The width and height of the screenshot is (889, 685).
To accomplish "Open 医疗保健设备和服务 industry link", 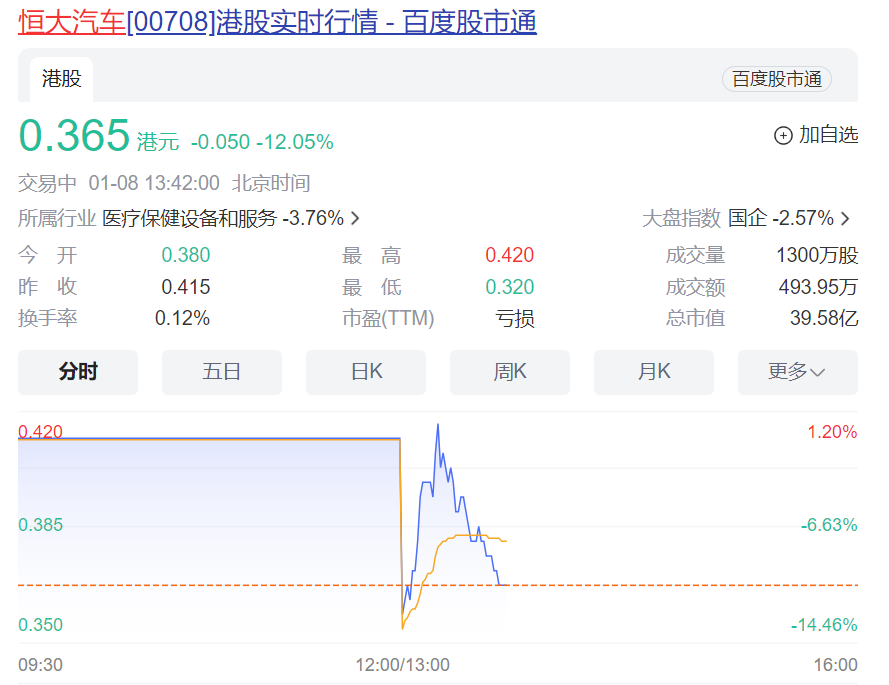I will [189, 218].
